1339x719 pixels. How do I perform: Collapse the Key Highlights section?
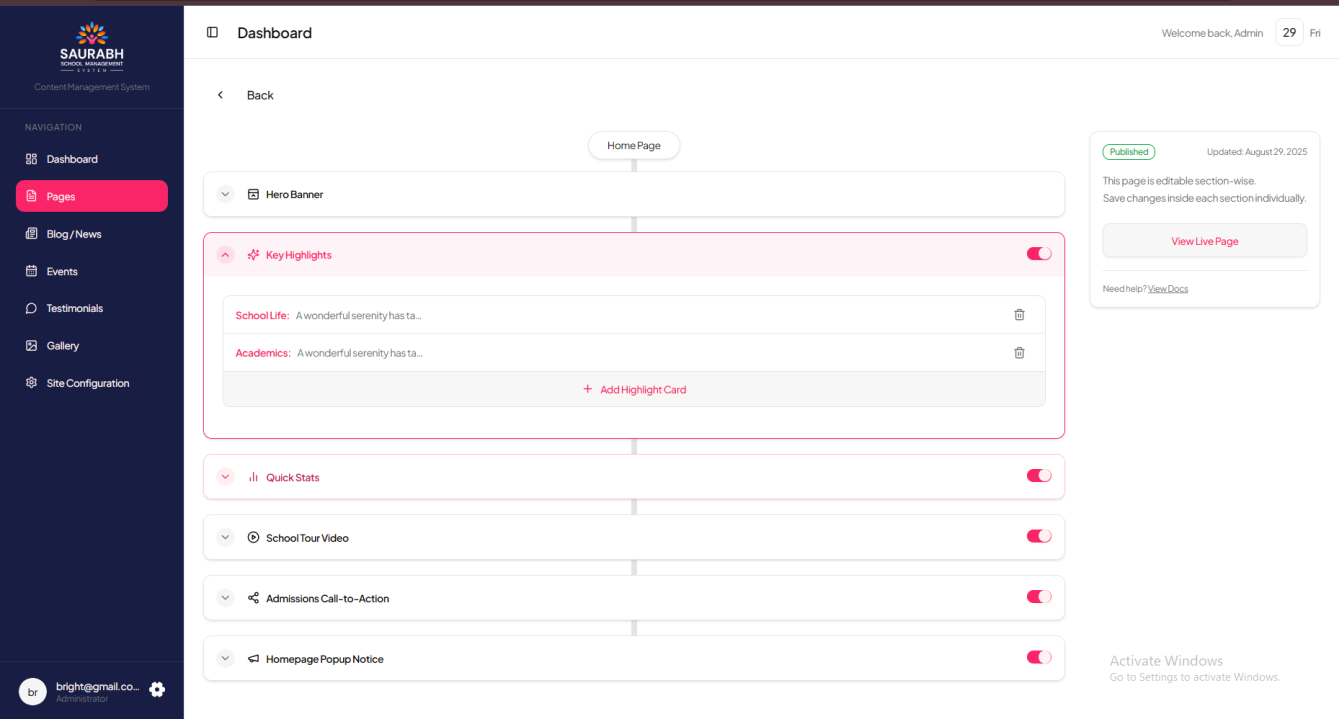coord(226,255)
